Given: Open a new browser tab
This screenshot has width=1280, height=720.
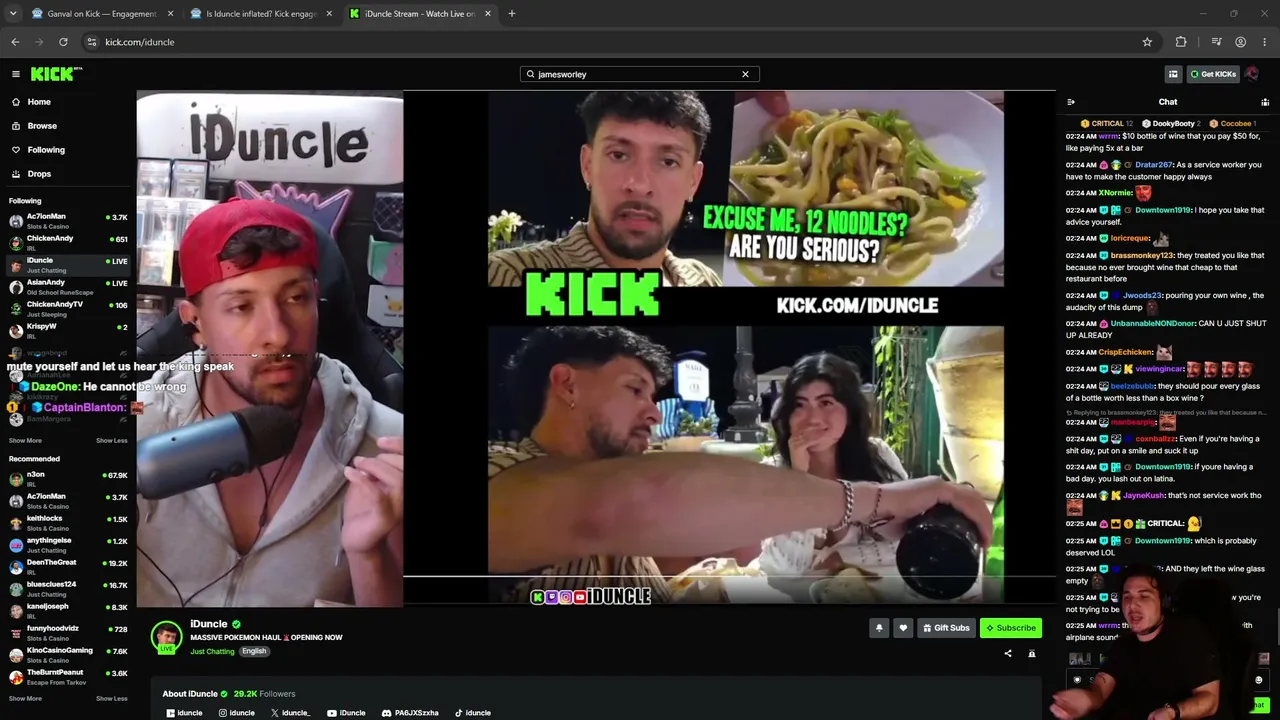Looking at the screenshot, I should (x=512, y=14).
